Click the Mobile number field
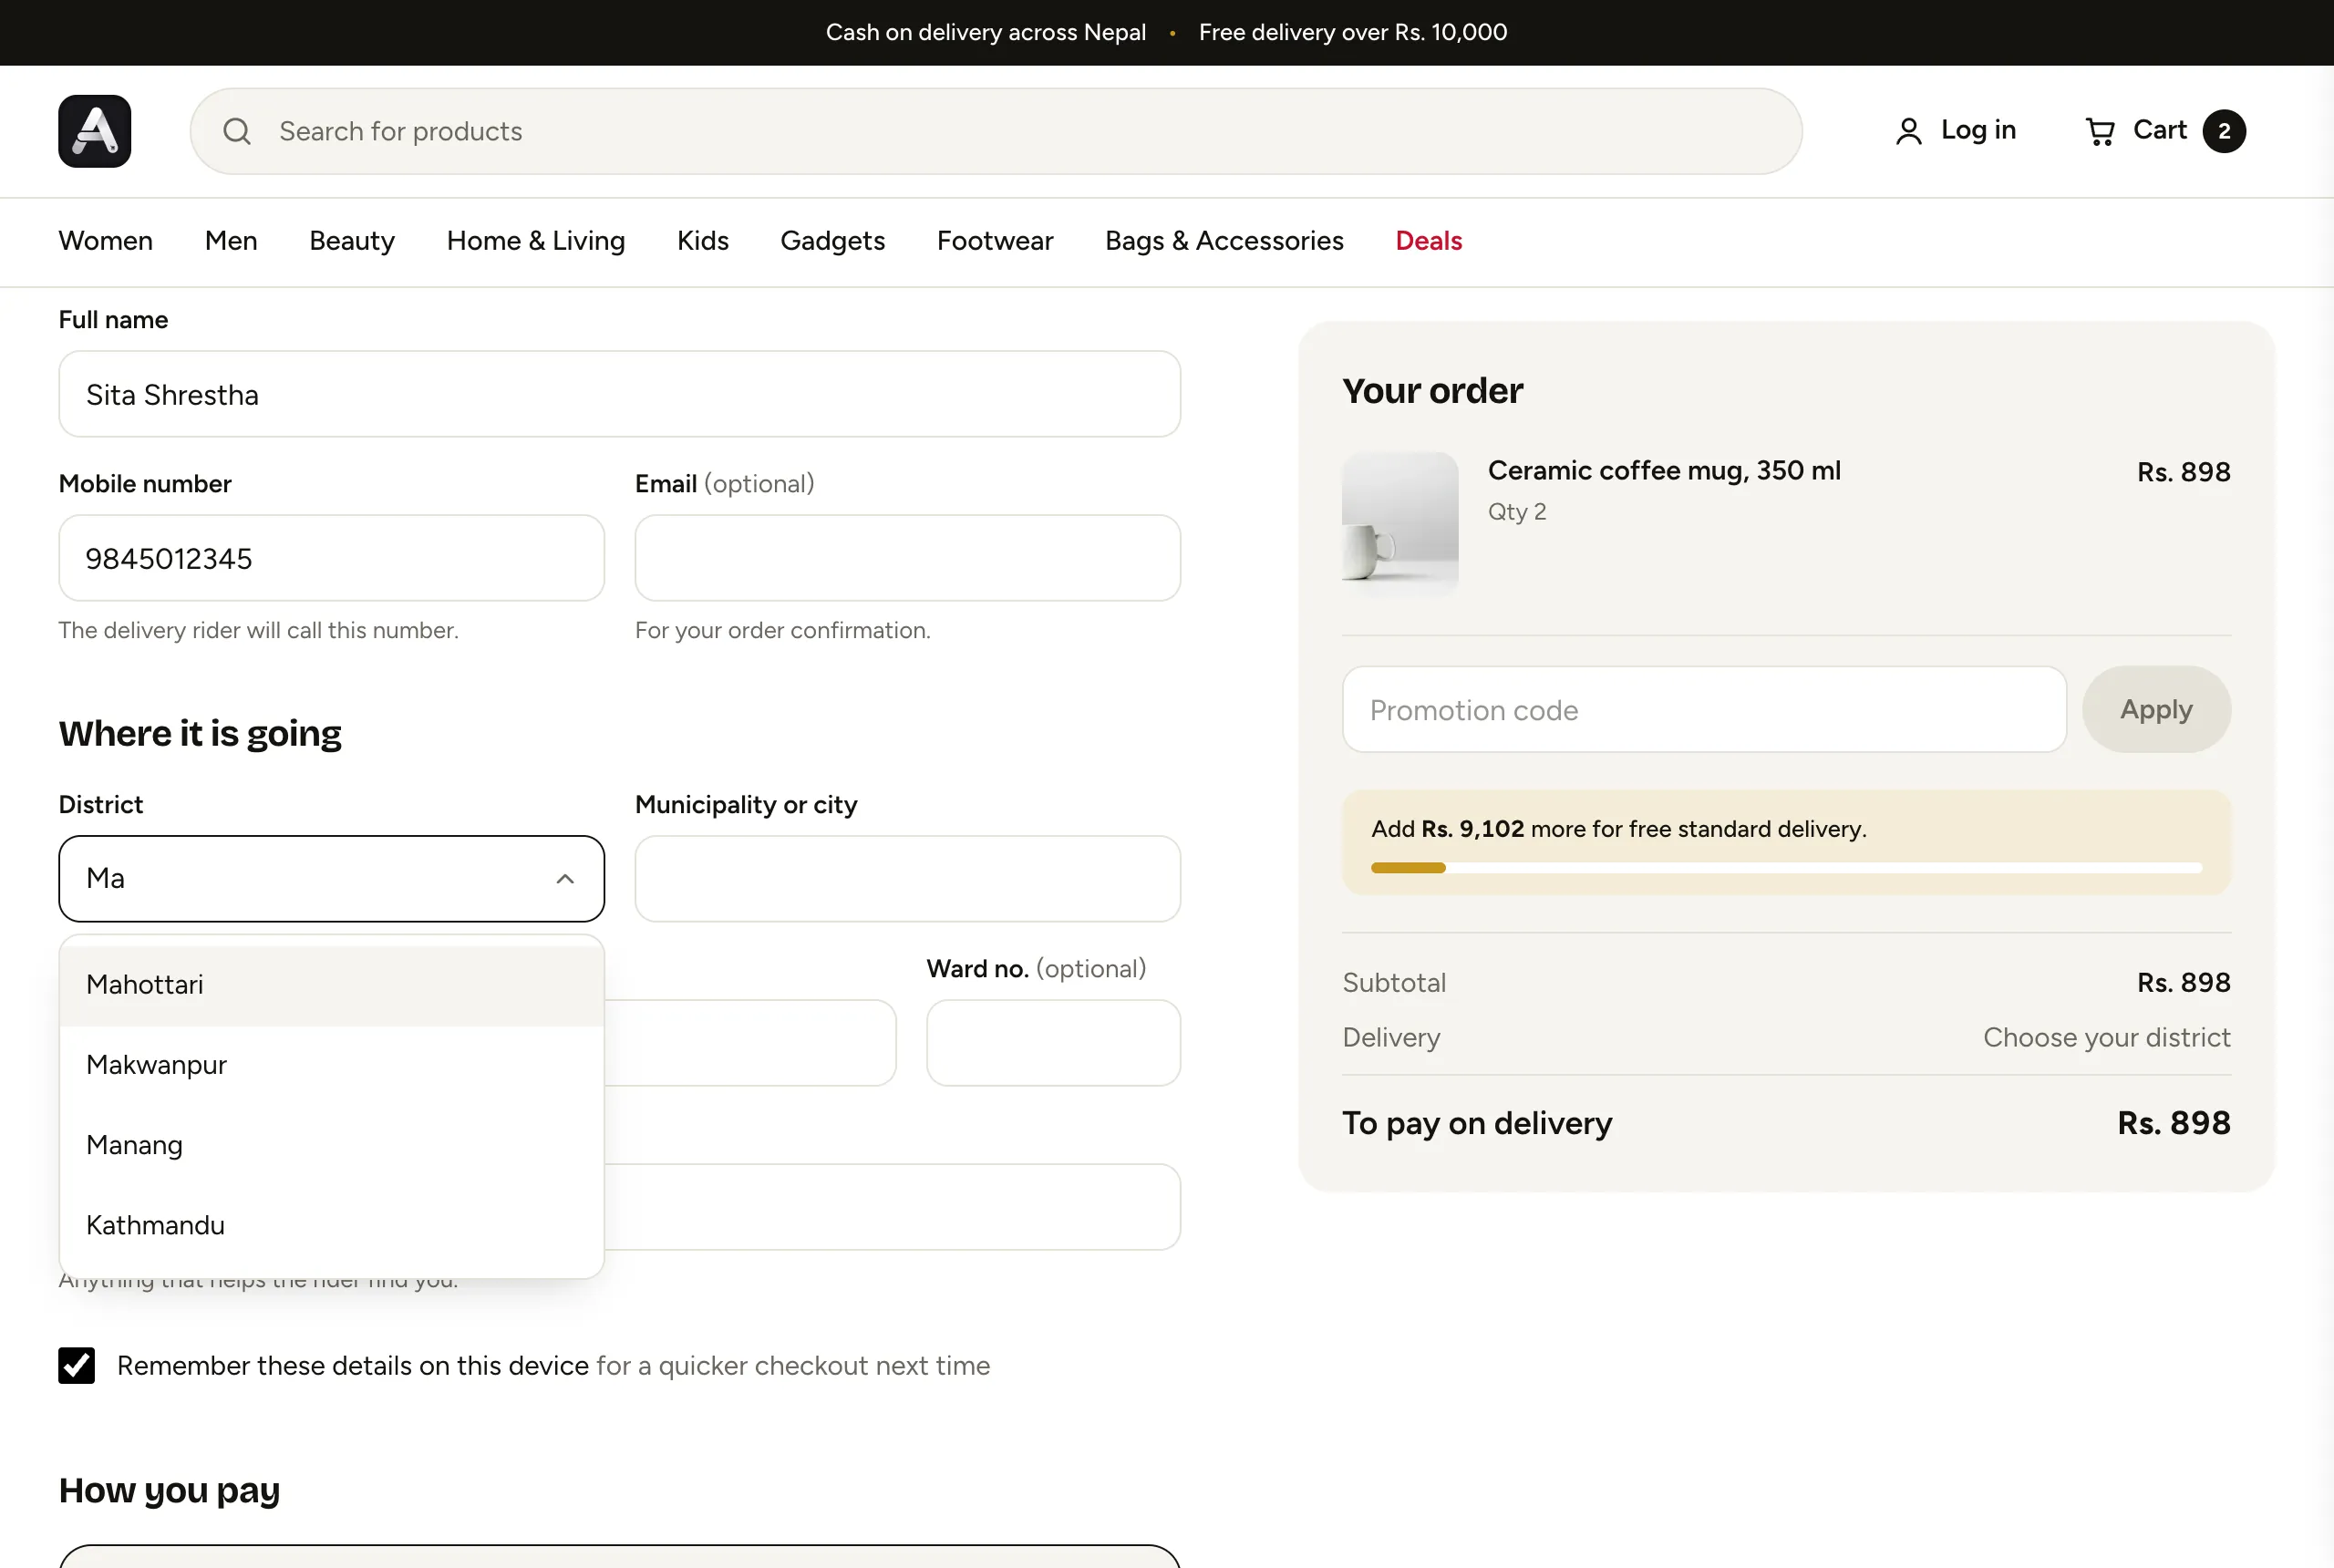This screenshot has width=2334, height=1568. click(x=332, y=558)
